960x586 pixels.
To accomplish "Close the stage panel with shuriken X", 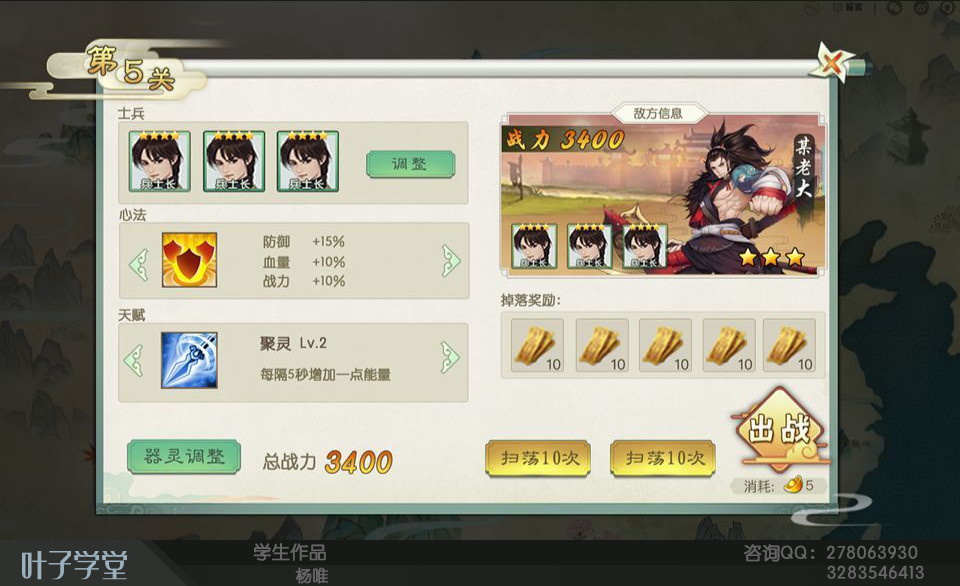I will click(x=832, y=62).
